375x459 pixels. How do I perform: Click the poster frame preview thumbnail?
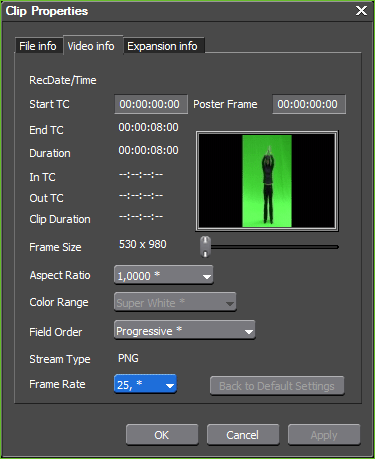[x=267, y=181]
